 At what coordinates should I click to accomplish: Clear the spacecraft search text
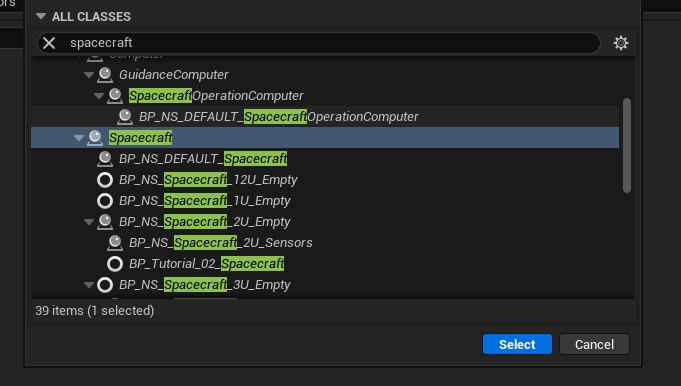click(49, 43)
